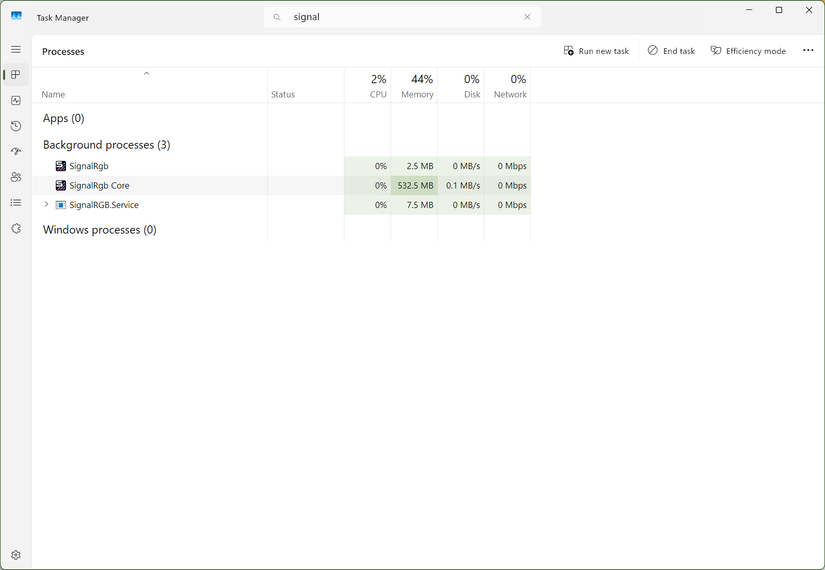This screenshot has width=825, height=570.
Task: Open the hamburger navigation menu
Action: tap(16, 49)
